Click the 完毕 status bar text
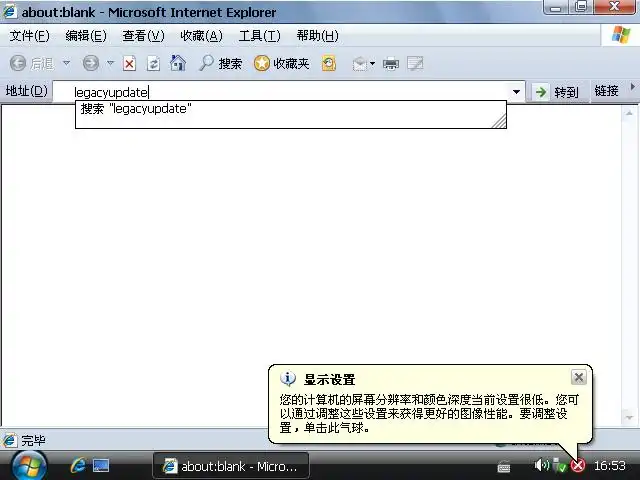Image resolution: width=640 pixels, height=480 pixels. coord(33,440)
